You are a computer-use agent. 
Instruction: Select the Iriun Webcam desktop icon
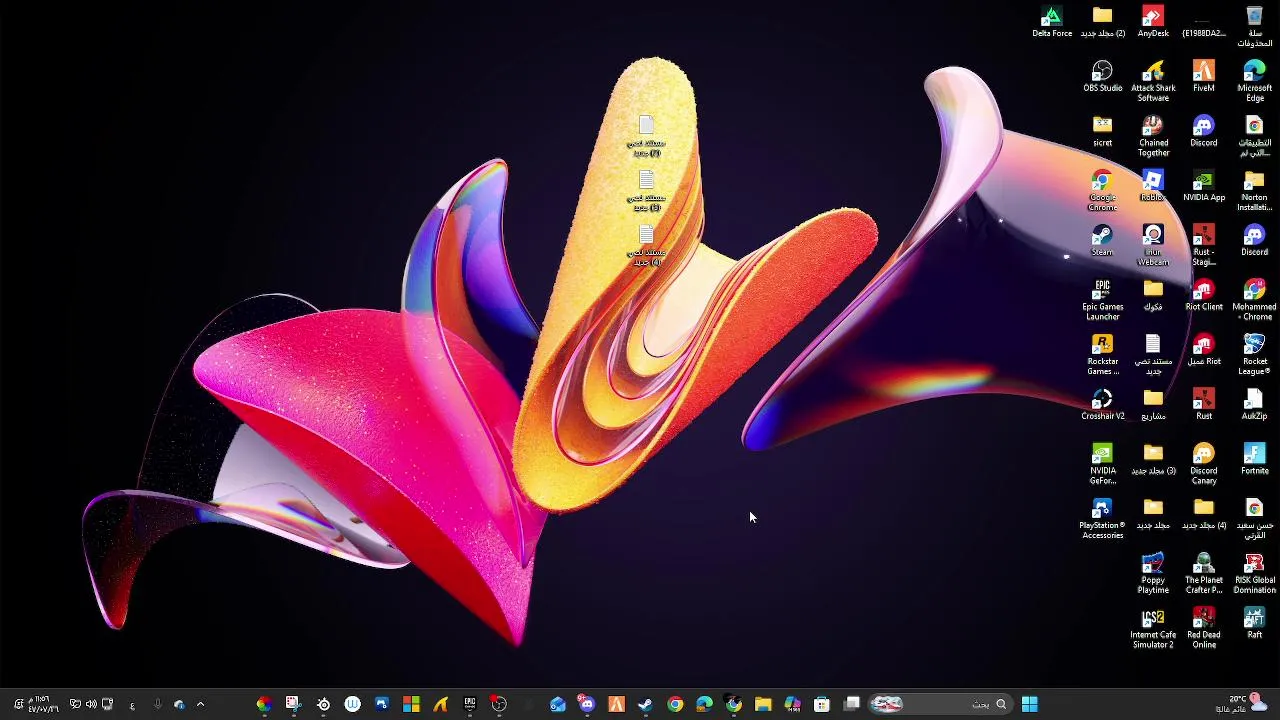pyautogui.click(x=1153, y=246)
